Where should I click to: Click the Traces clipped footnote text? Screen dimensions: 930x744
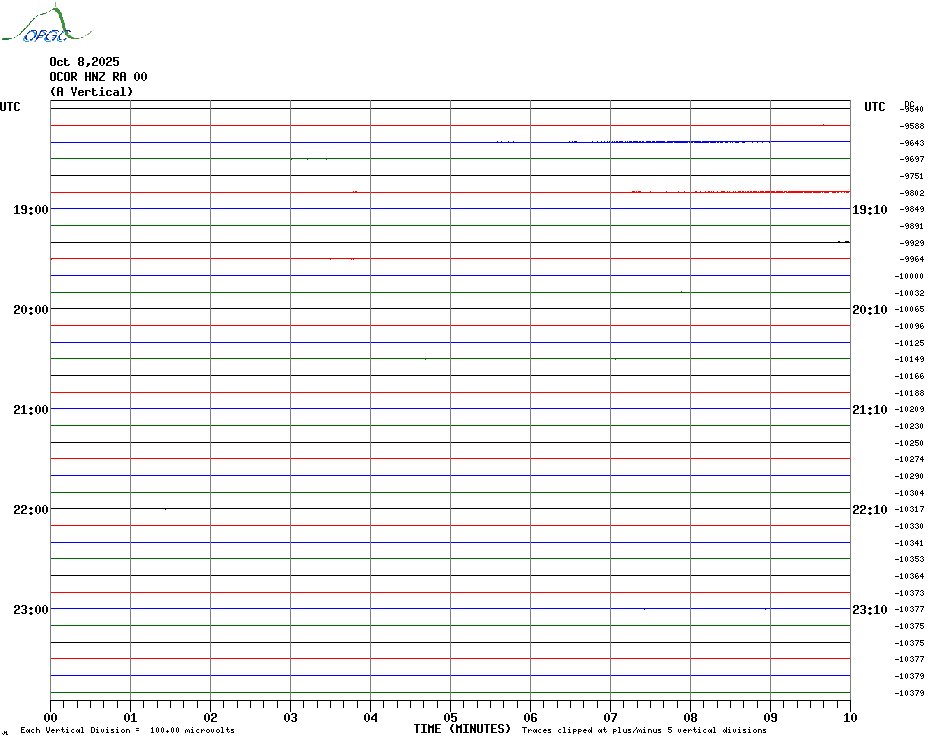click(644, 730)
